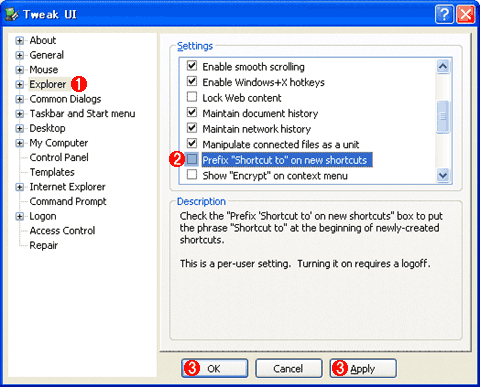Uncheck Manipulate connected files as a unit

192,144
